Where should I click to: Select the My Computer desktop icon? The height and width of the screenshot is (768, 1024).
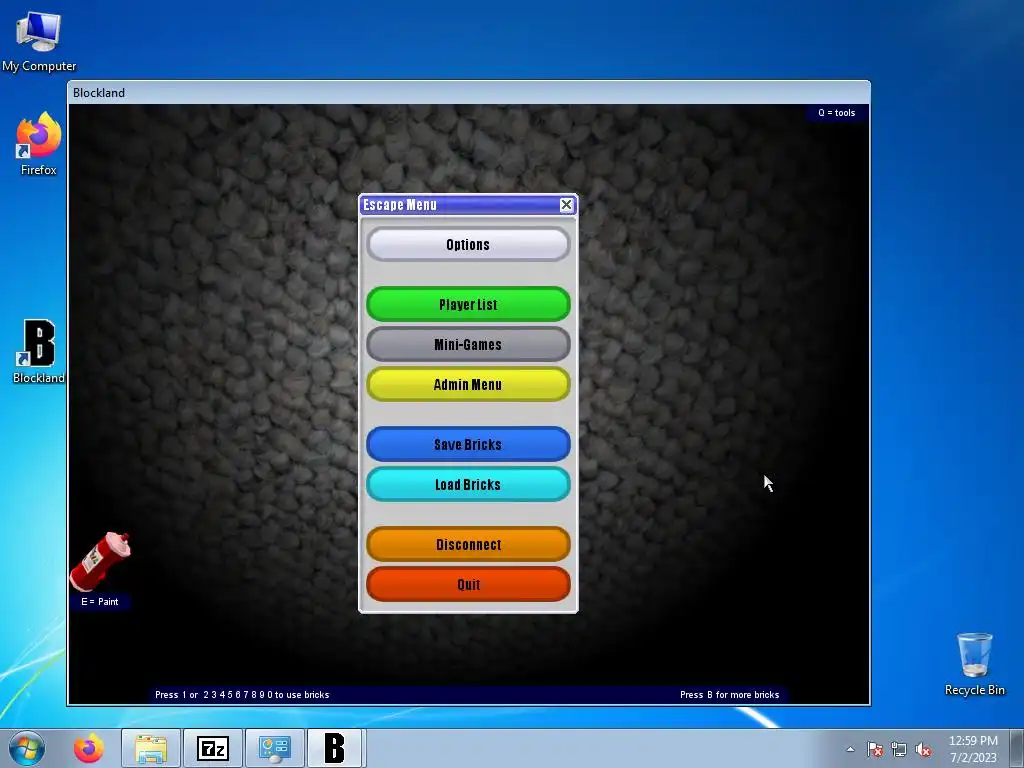point(39,42)
